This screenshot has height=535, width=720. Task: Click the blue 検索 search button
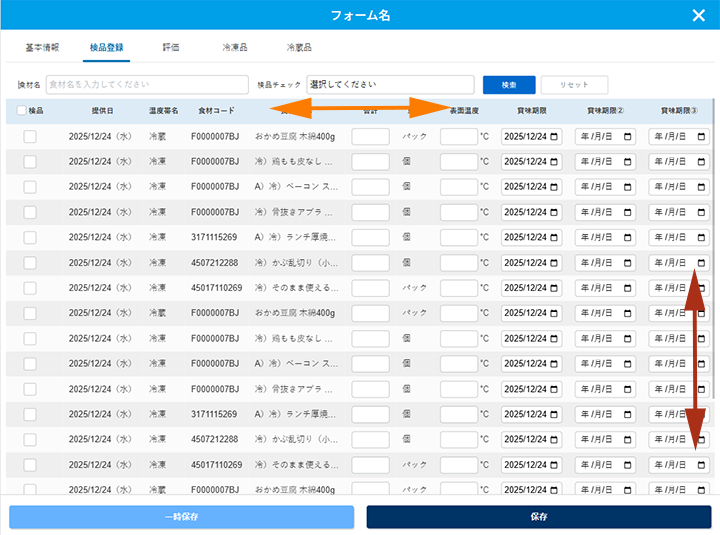pos(509,85)
